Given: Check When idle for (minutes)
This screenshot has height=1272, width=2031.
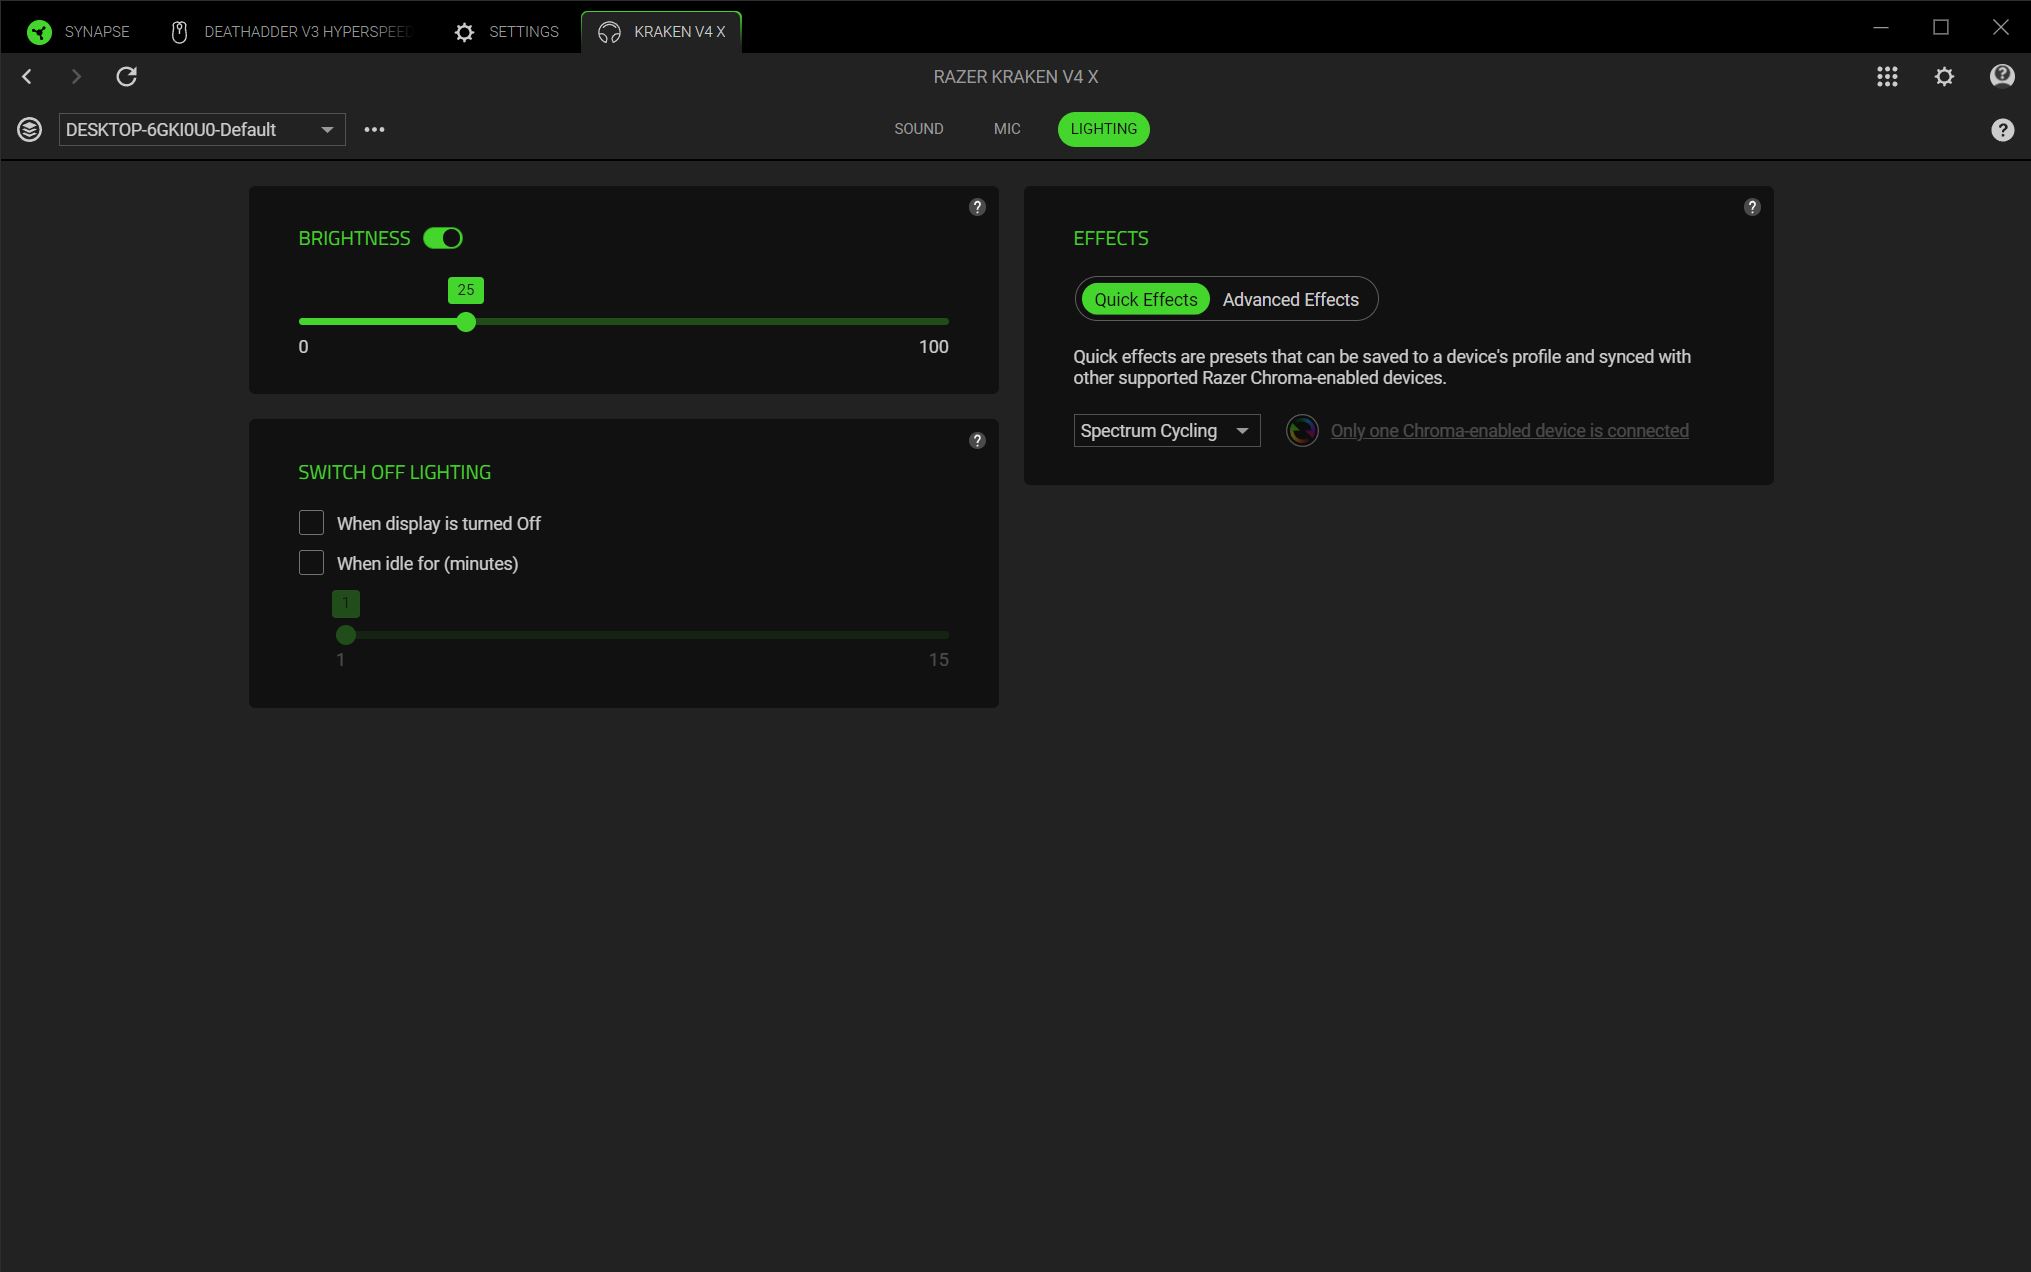Looking at the screenshot, I should pos(311,563).
